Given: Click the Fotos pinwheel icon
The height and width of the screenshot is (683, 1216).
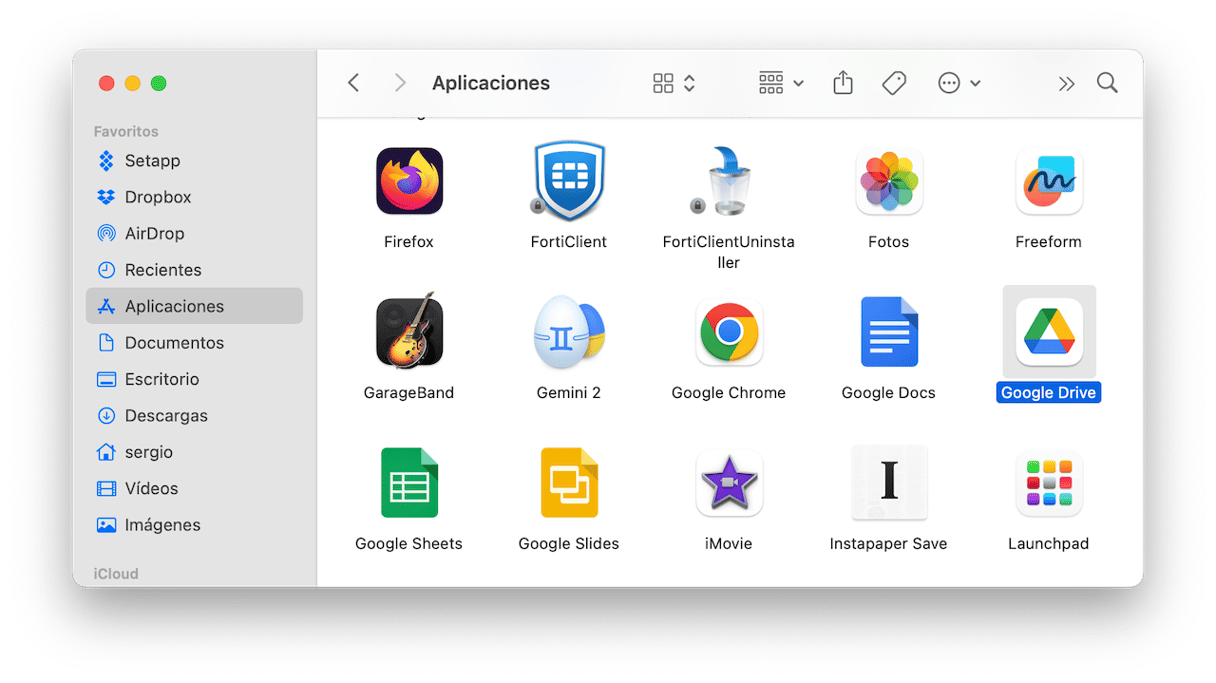Looking at the screenshot, I should (888, 181).
